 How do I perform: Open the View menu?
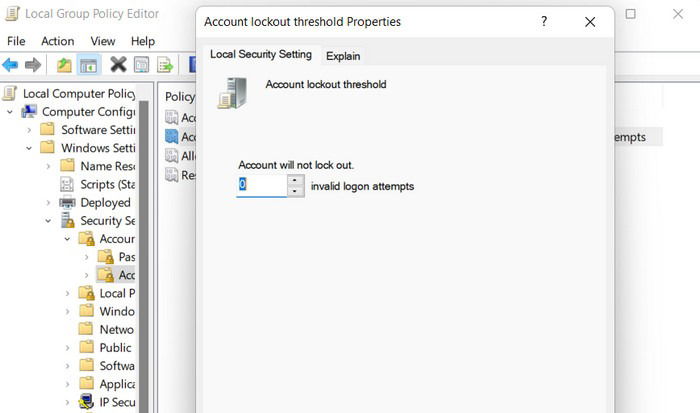(103, 41)
